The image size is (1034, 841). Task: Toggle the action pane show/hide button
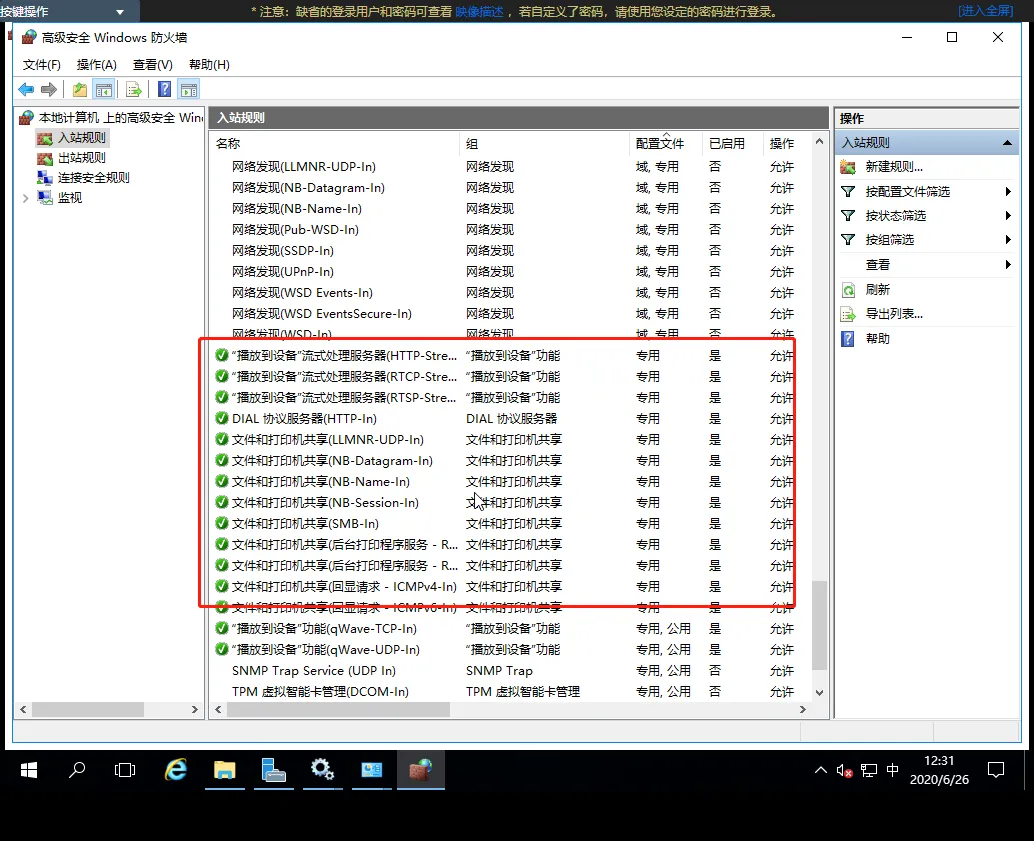tap(189, 90)
